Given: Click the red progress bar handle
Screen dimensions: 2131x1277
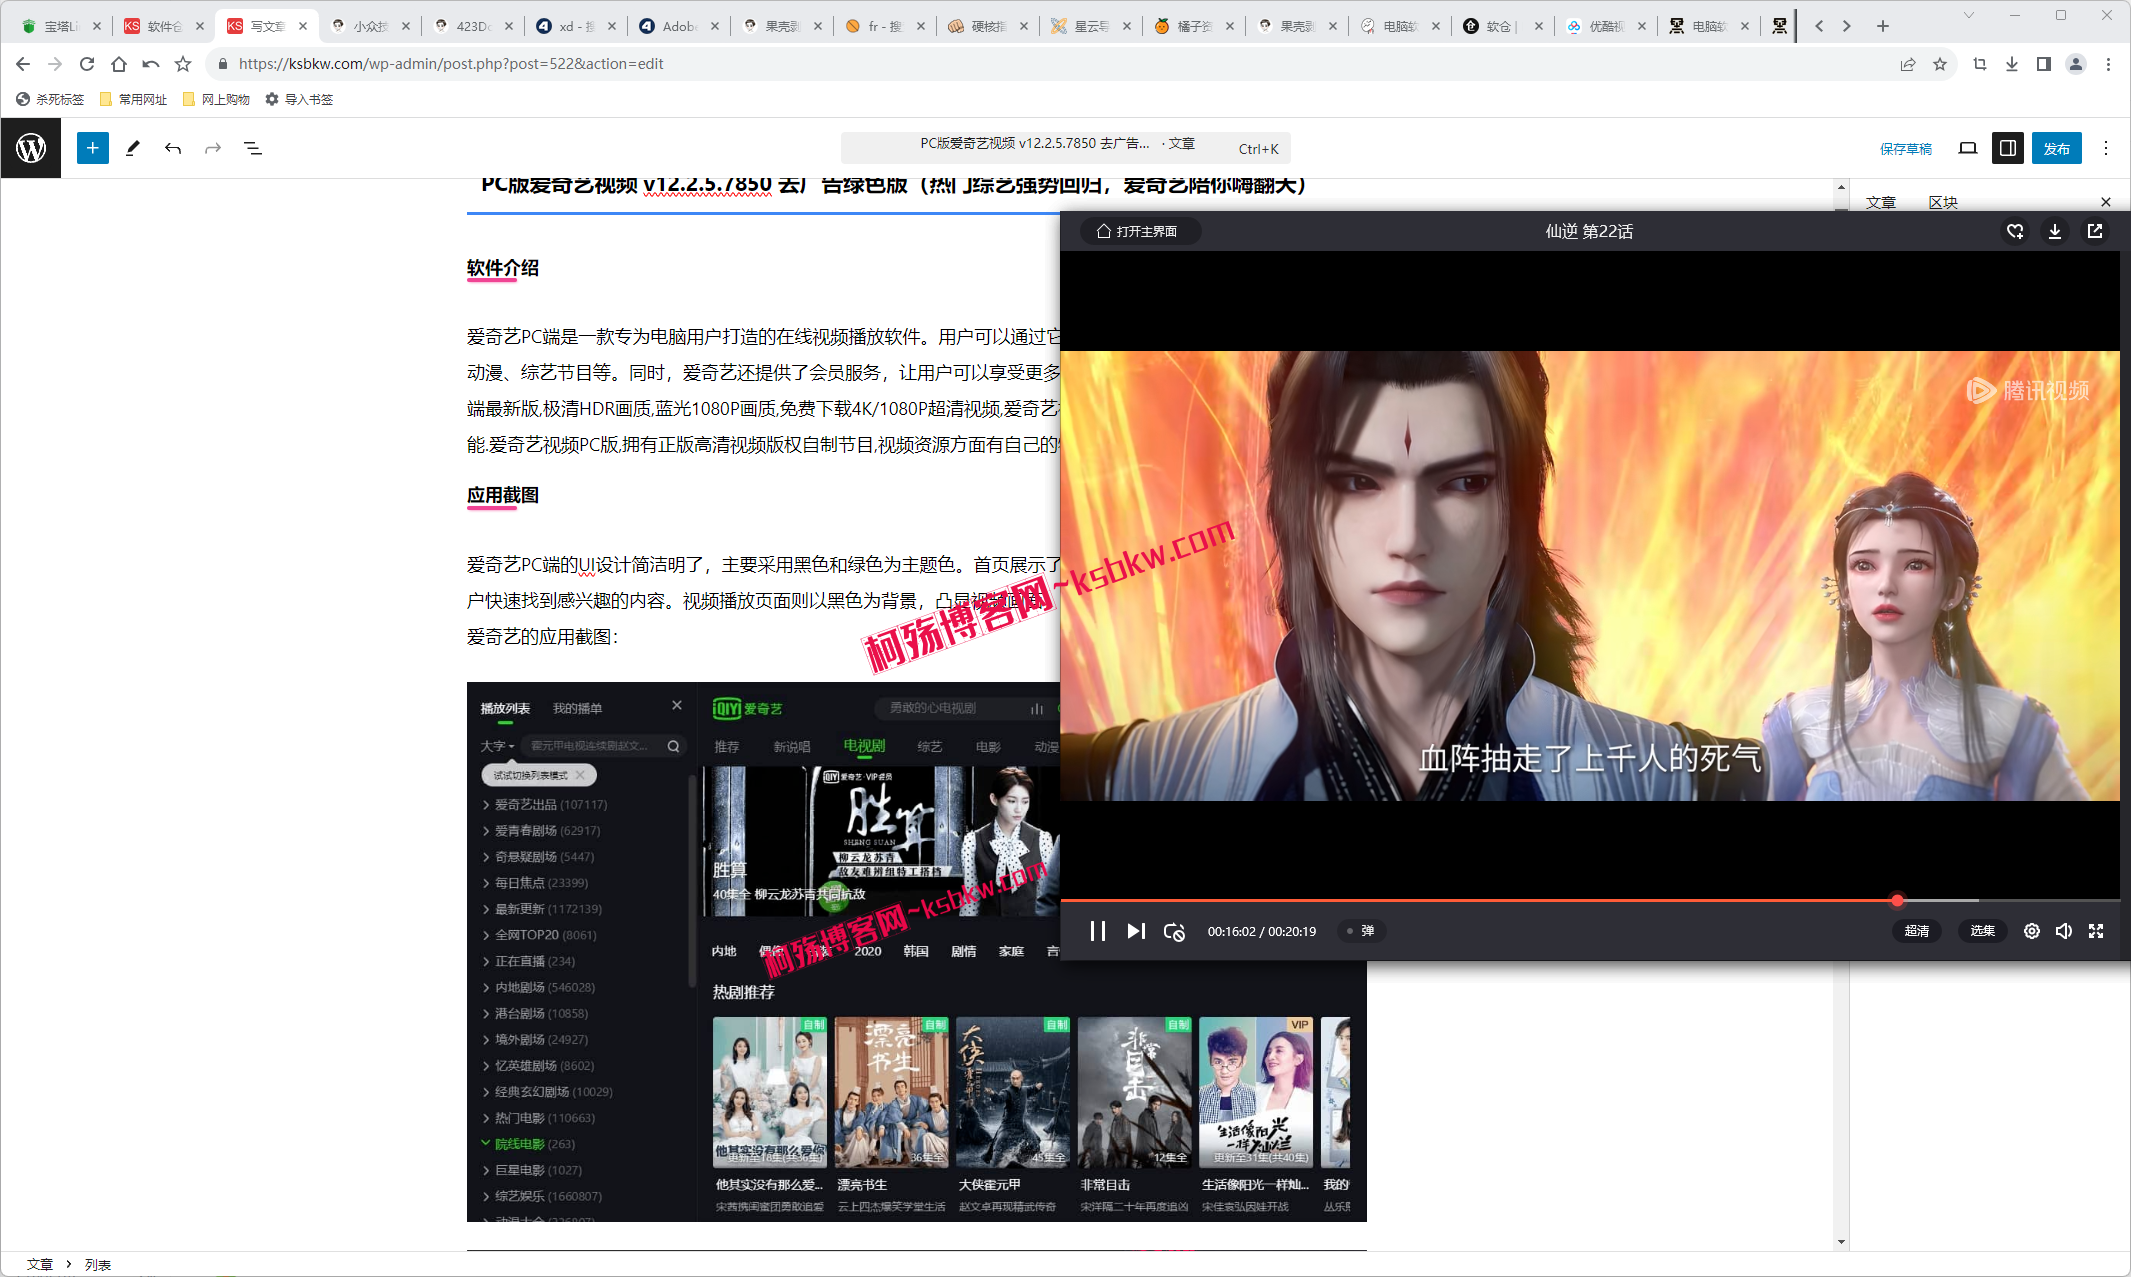Looking at the screenshot, I should [1897, 900].
